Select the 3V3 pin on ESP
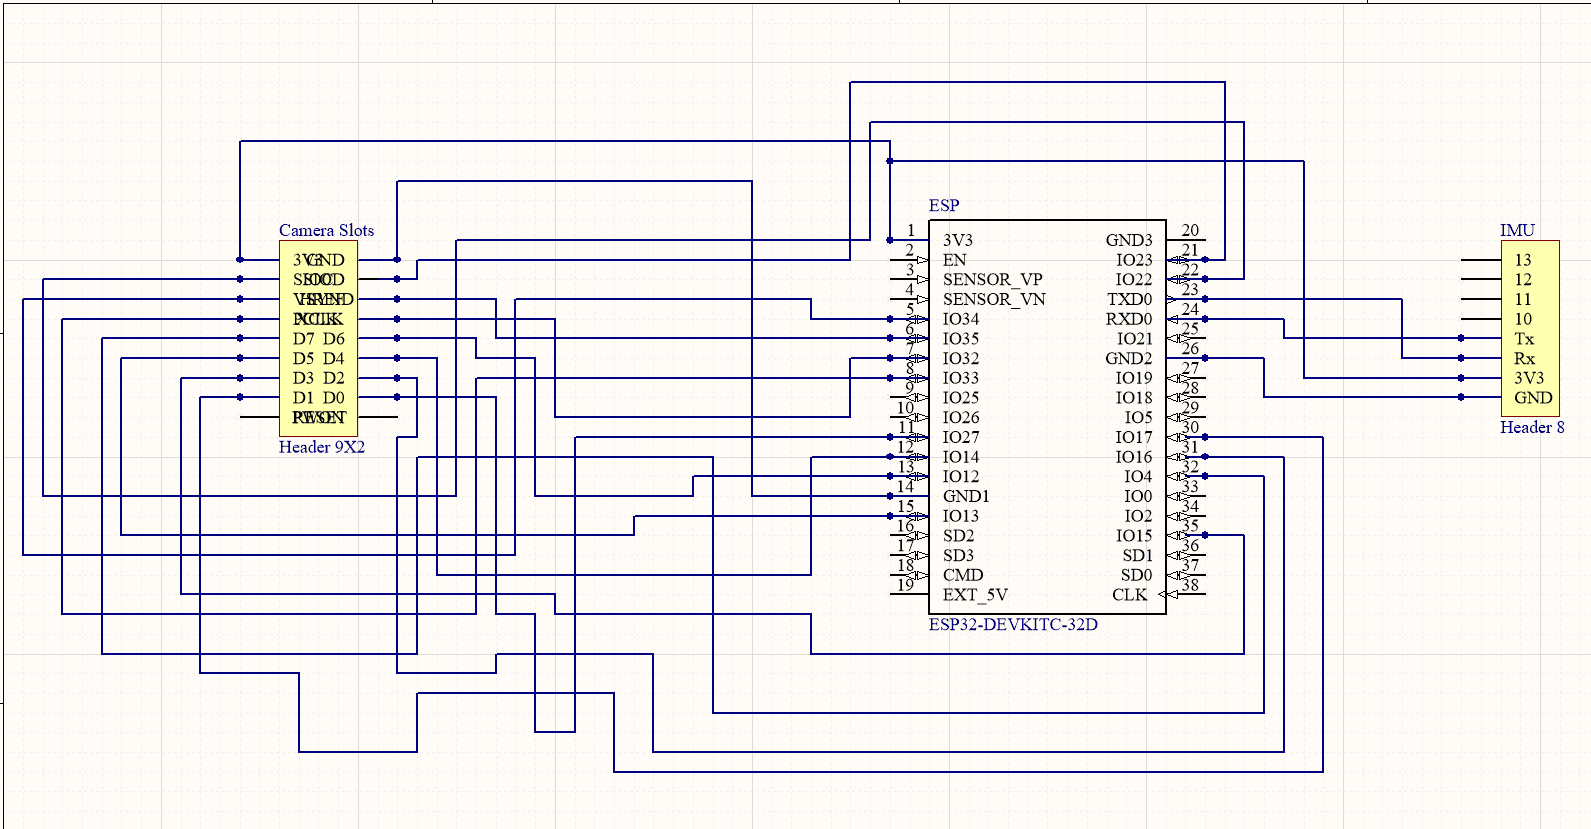Screen dimensions: 1591x829 tap(957, 240)
